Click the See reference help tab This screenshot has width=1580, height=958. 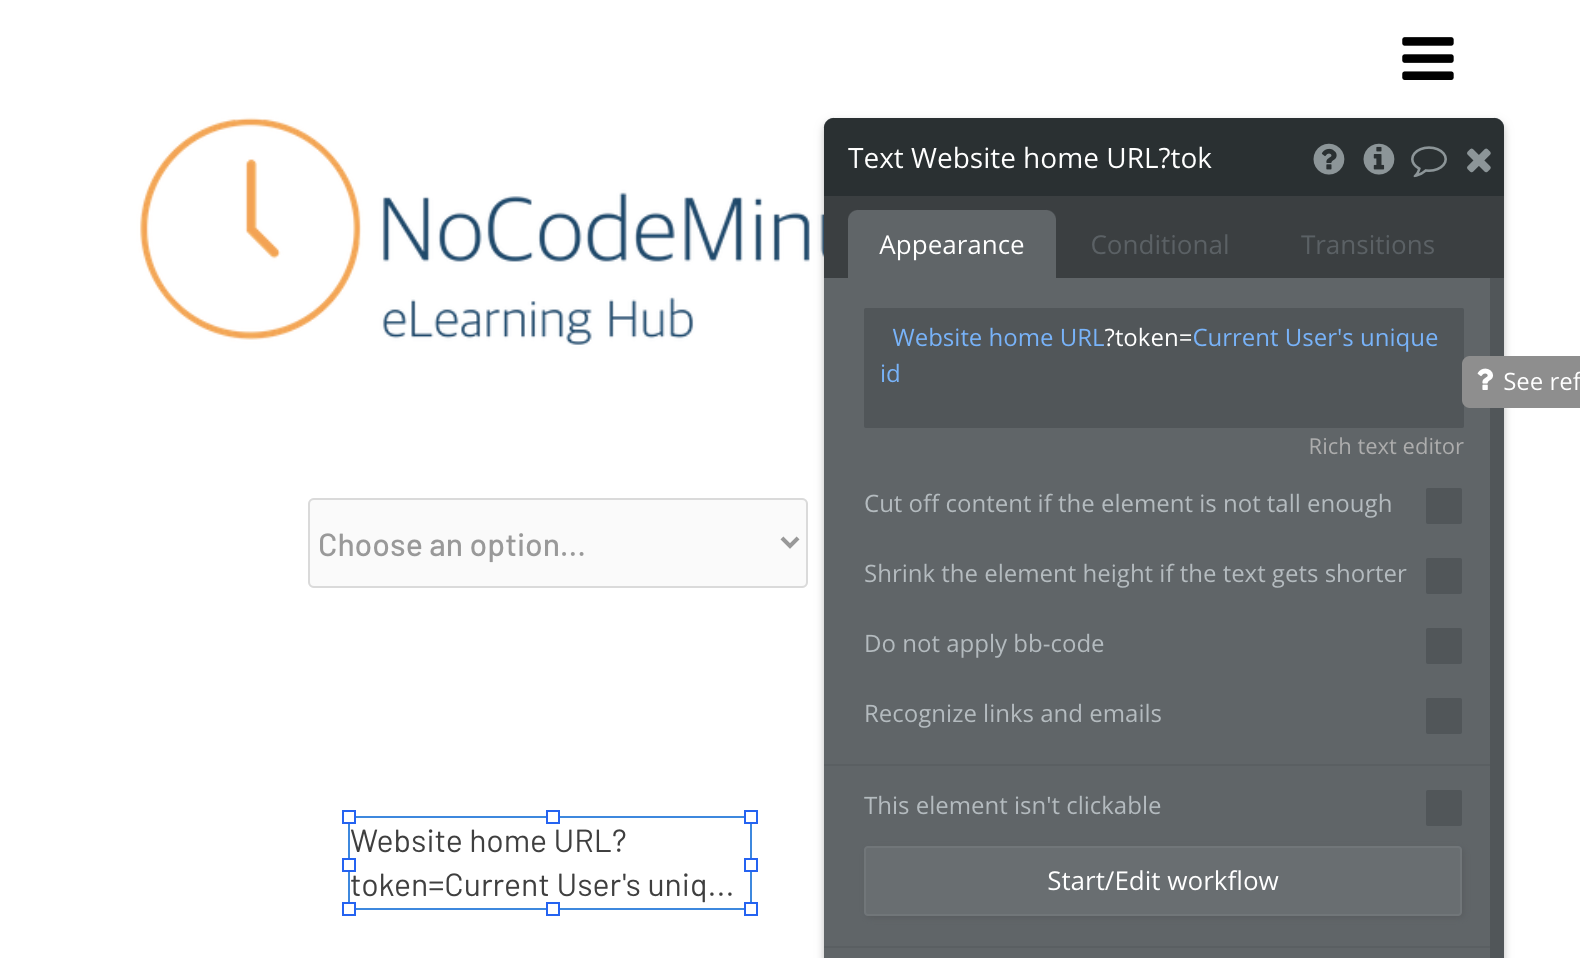click(1522, 381)
